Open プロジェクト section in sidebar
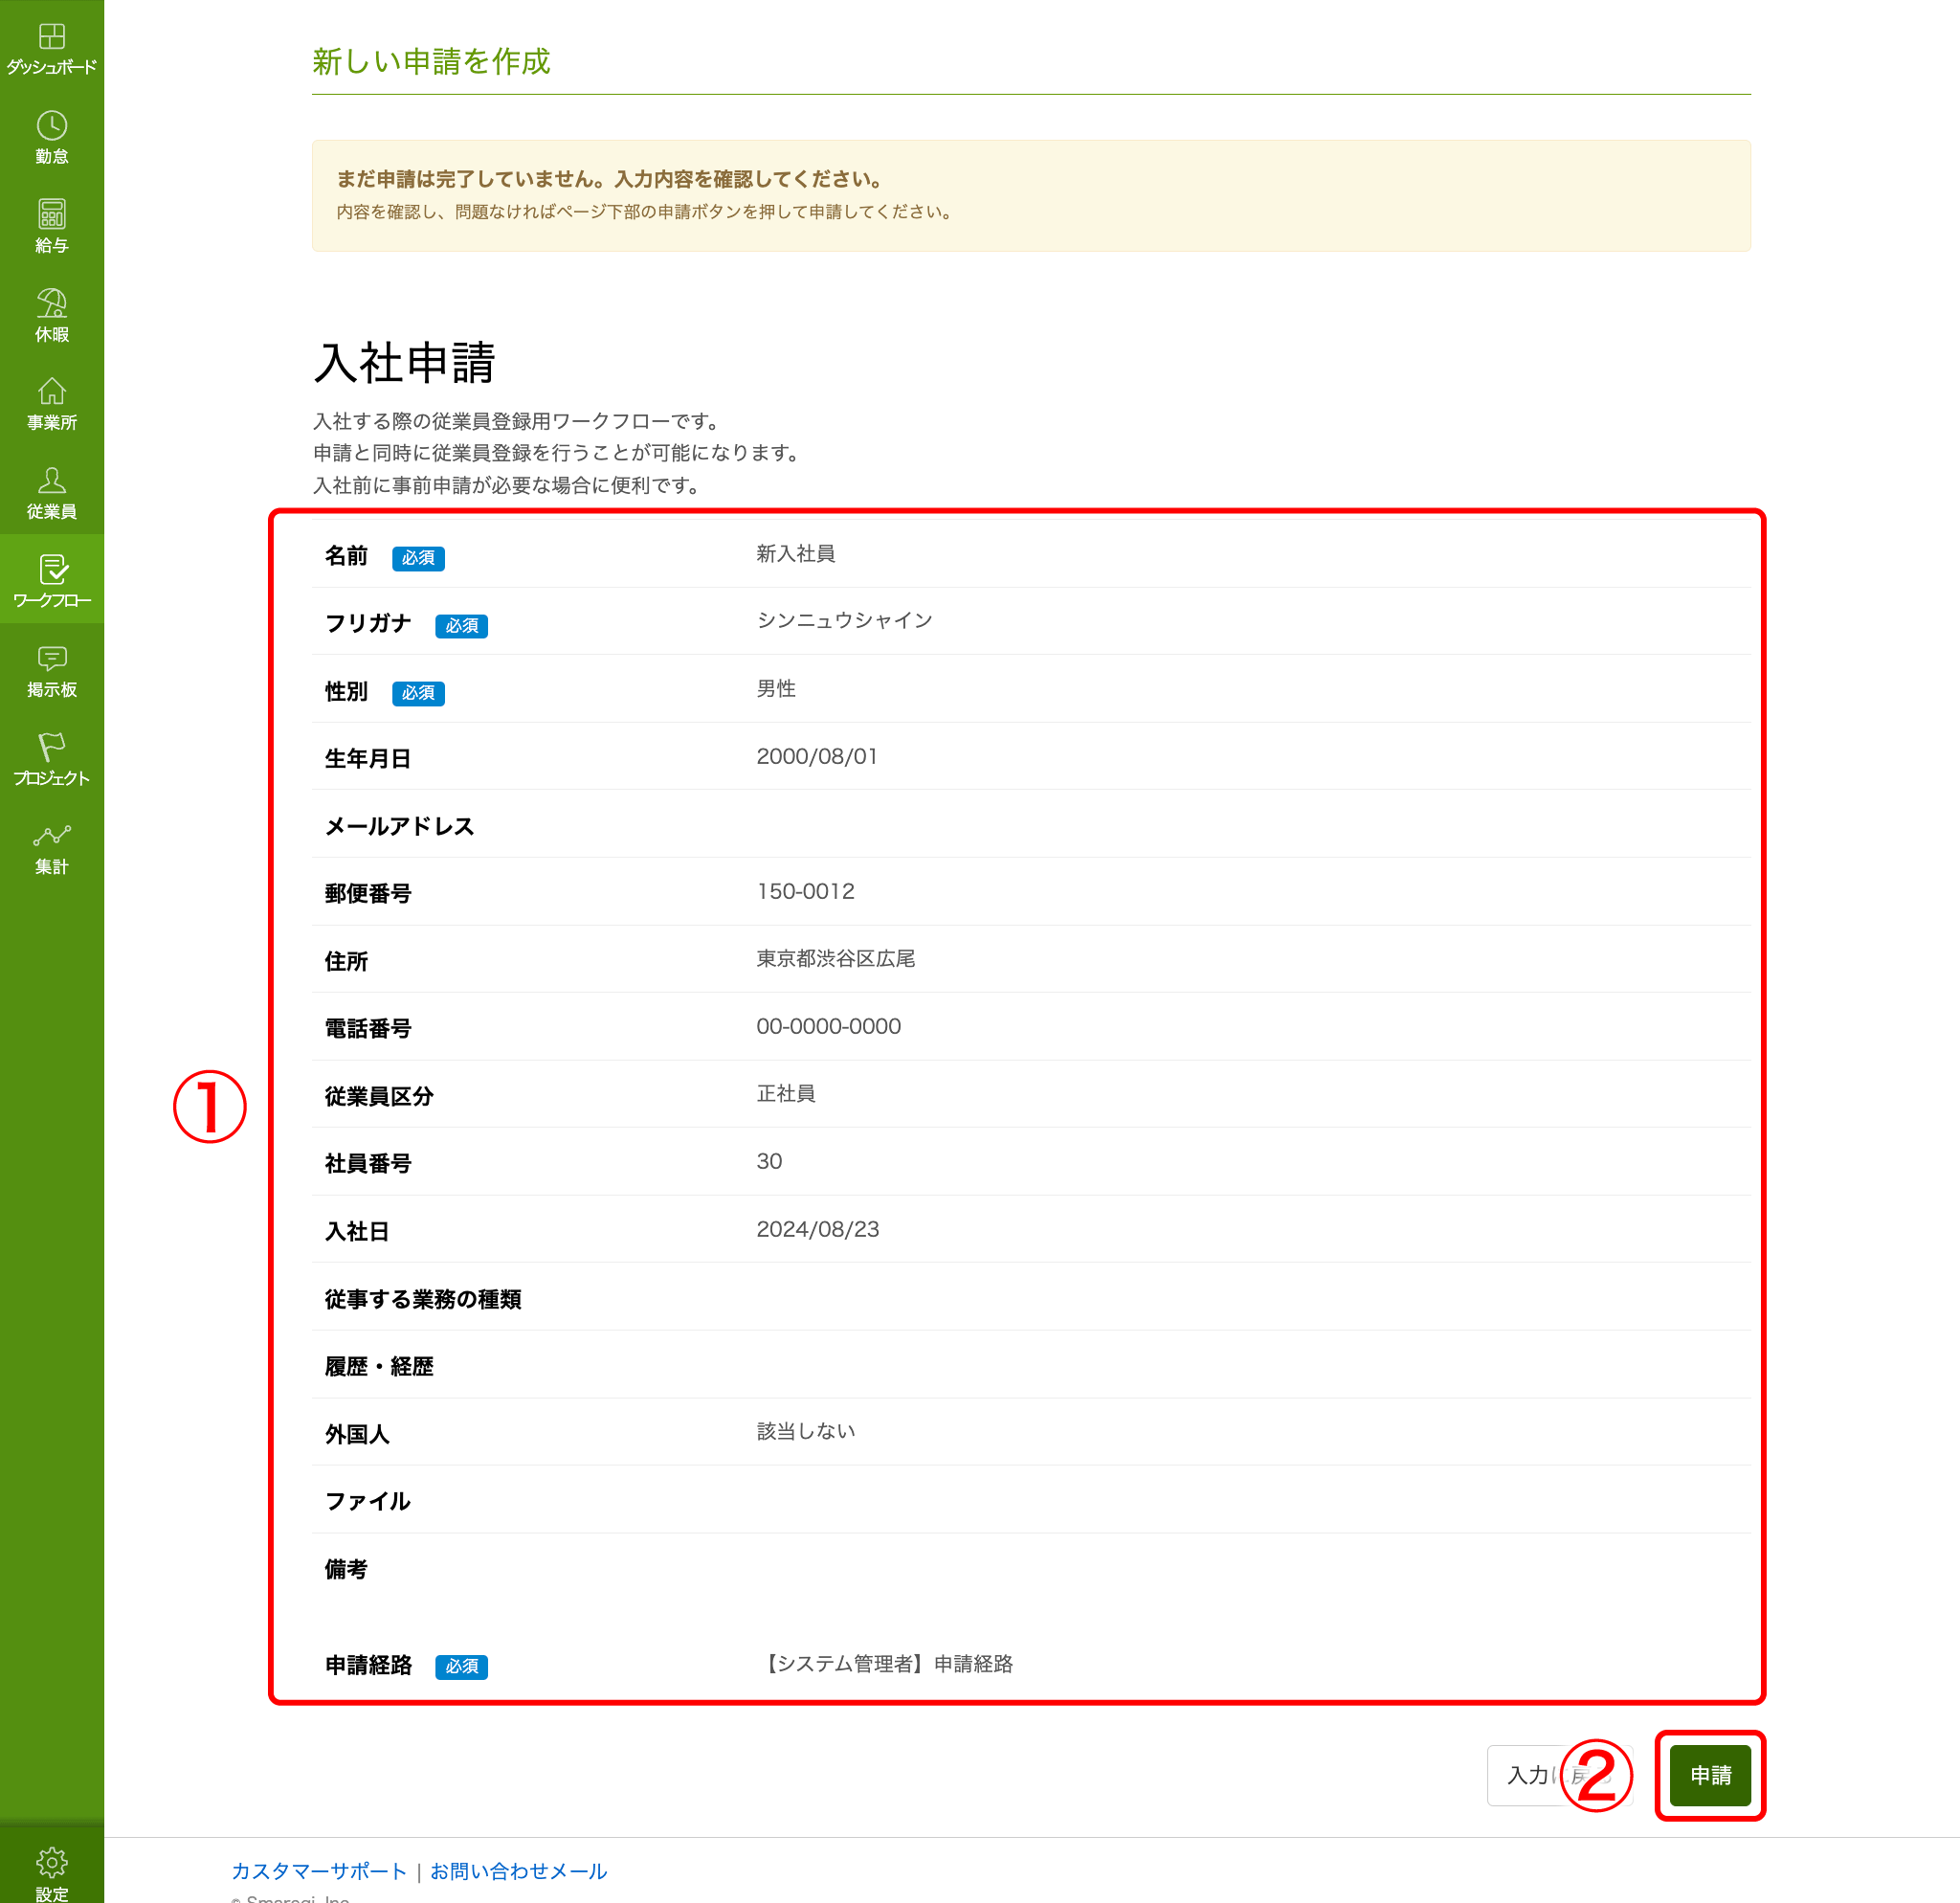1960x1903 pixels. coord(52,759)
